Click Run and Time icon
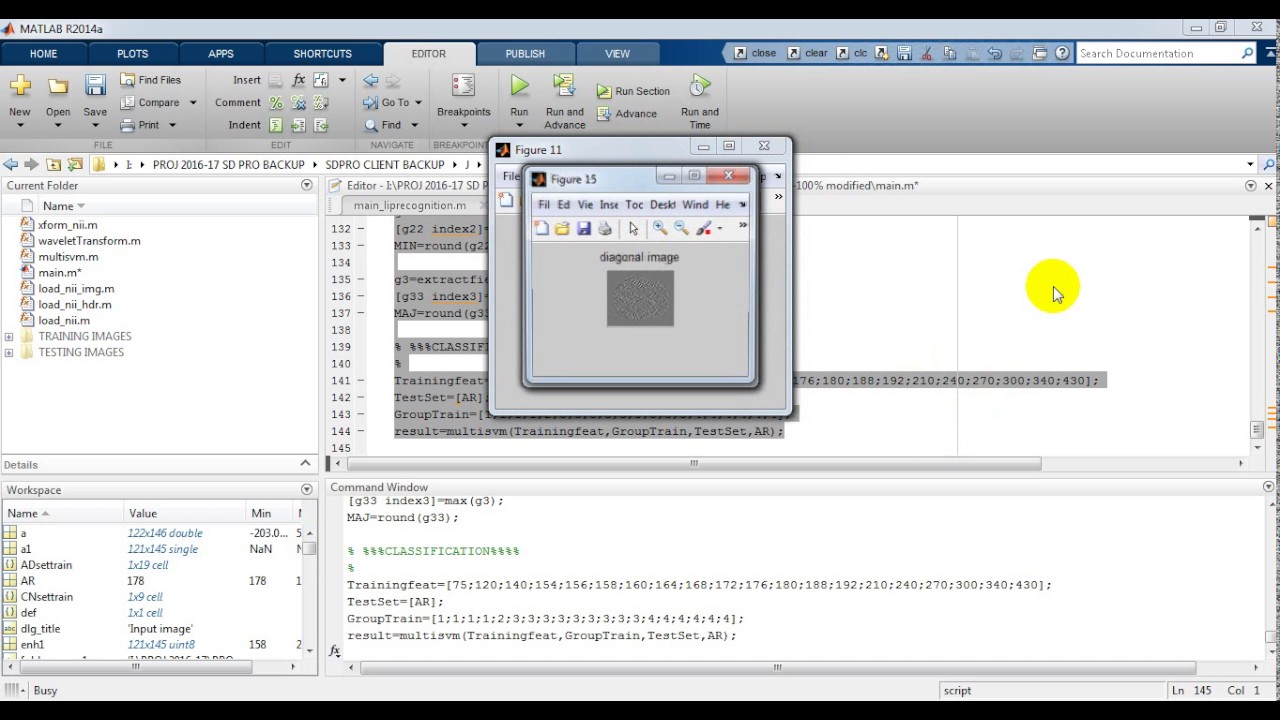Viewport: 1280px width, 720px height. (x=700, y=87)
